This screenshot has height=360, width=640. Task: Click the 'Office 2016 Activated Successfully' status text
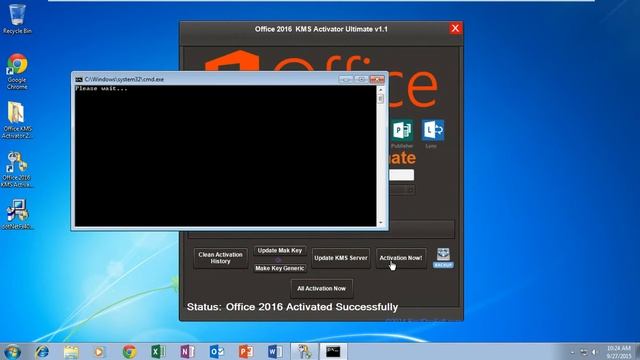[x=312, y=307]
